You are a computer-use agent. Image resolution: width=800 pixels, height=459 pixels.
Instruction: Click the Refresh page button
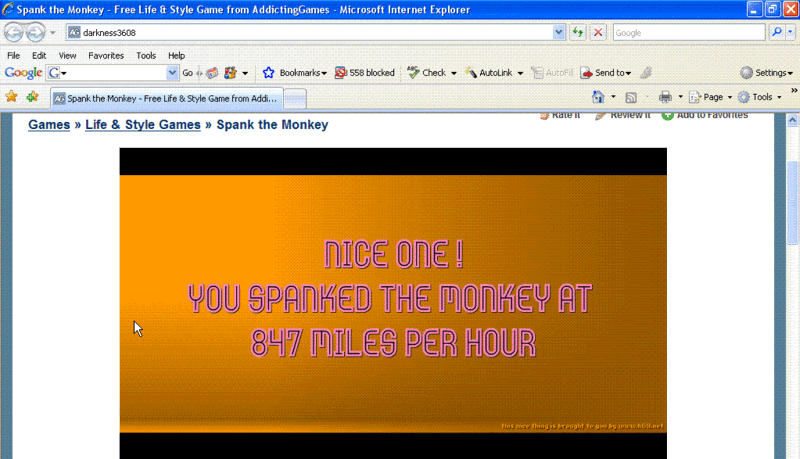point(578,32)
